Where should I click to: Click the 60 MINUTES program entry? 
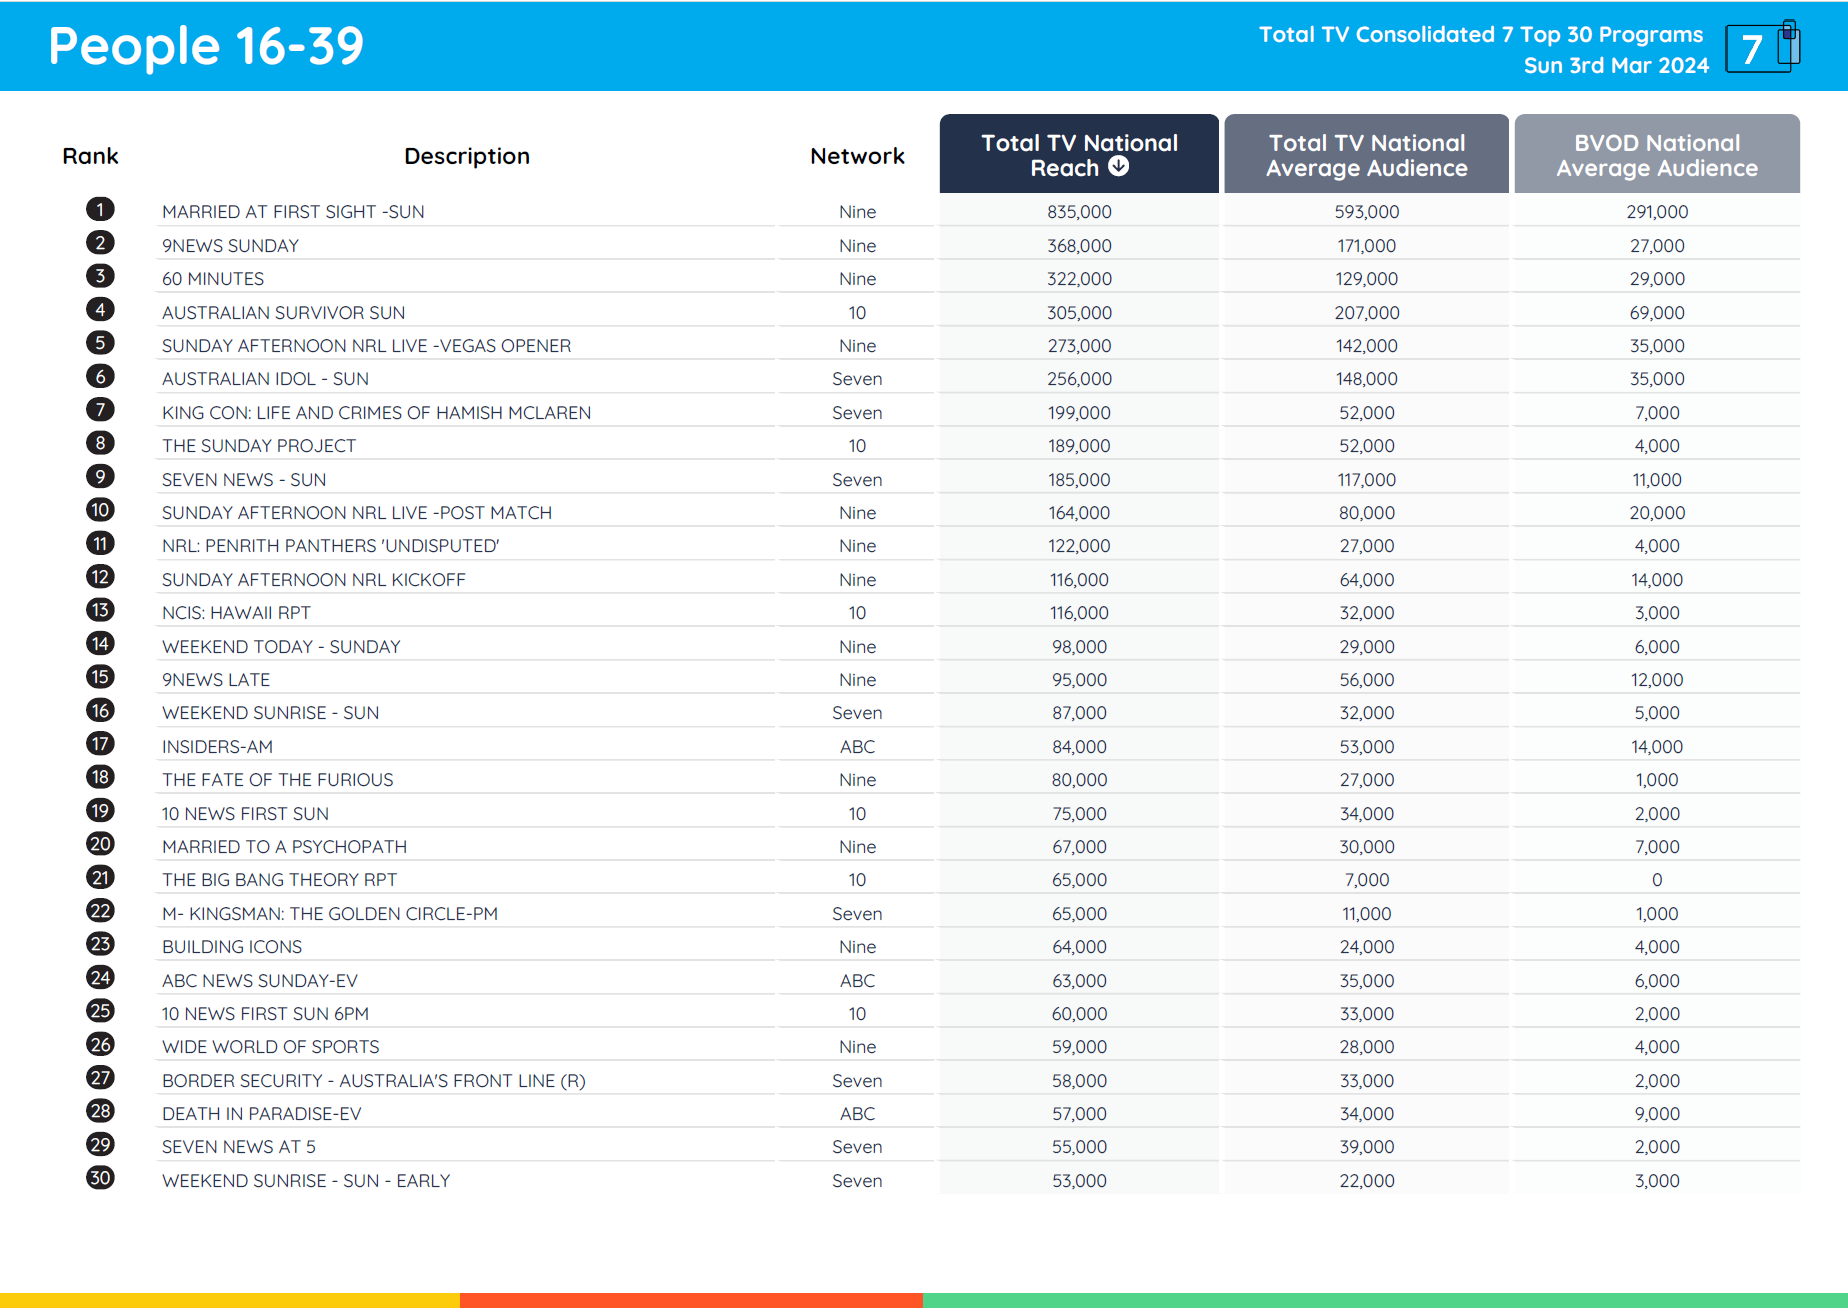tap(213, 278)
